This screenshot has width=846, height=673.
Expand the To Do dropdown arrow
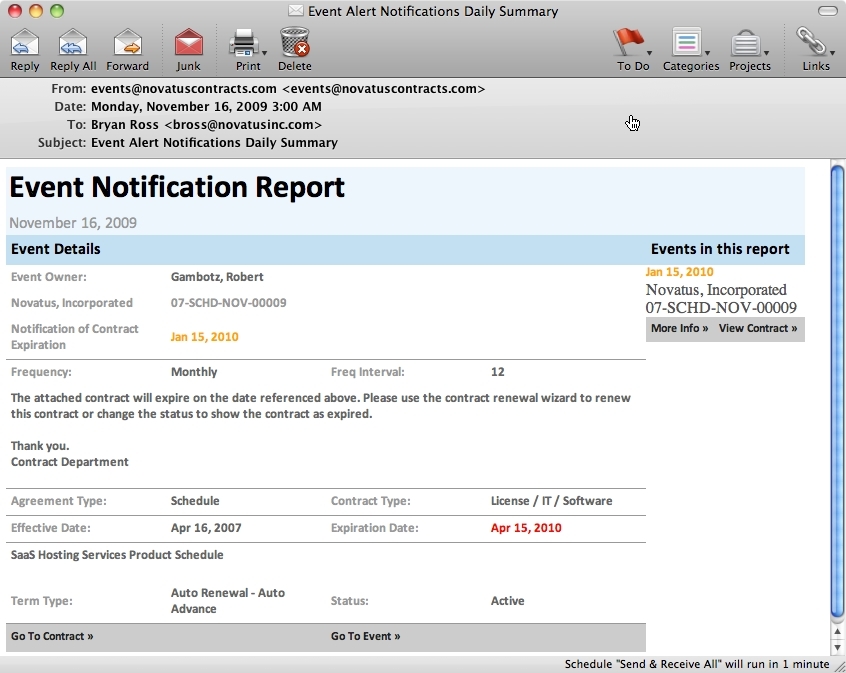click(x=649, y=53)
